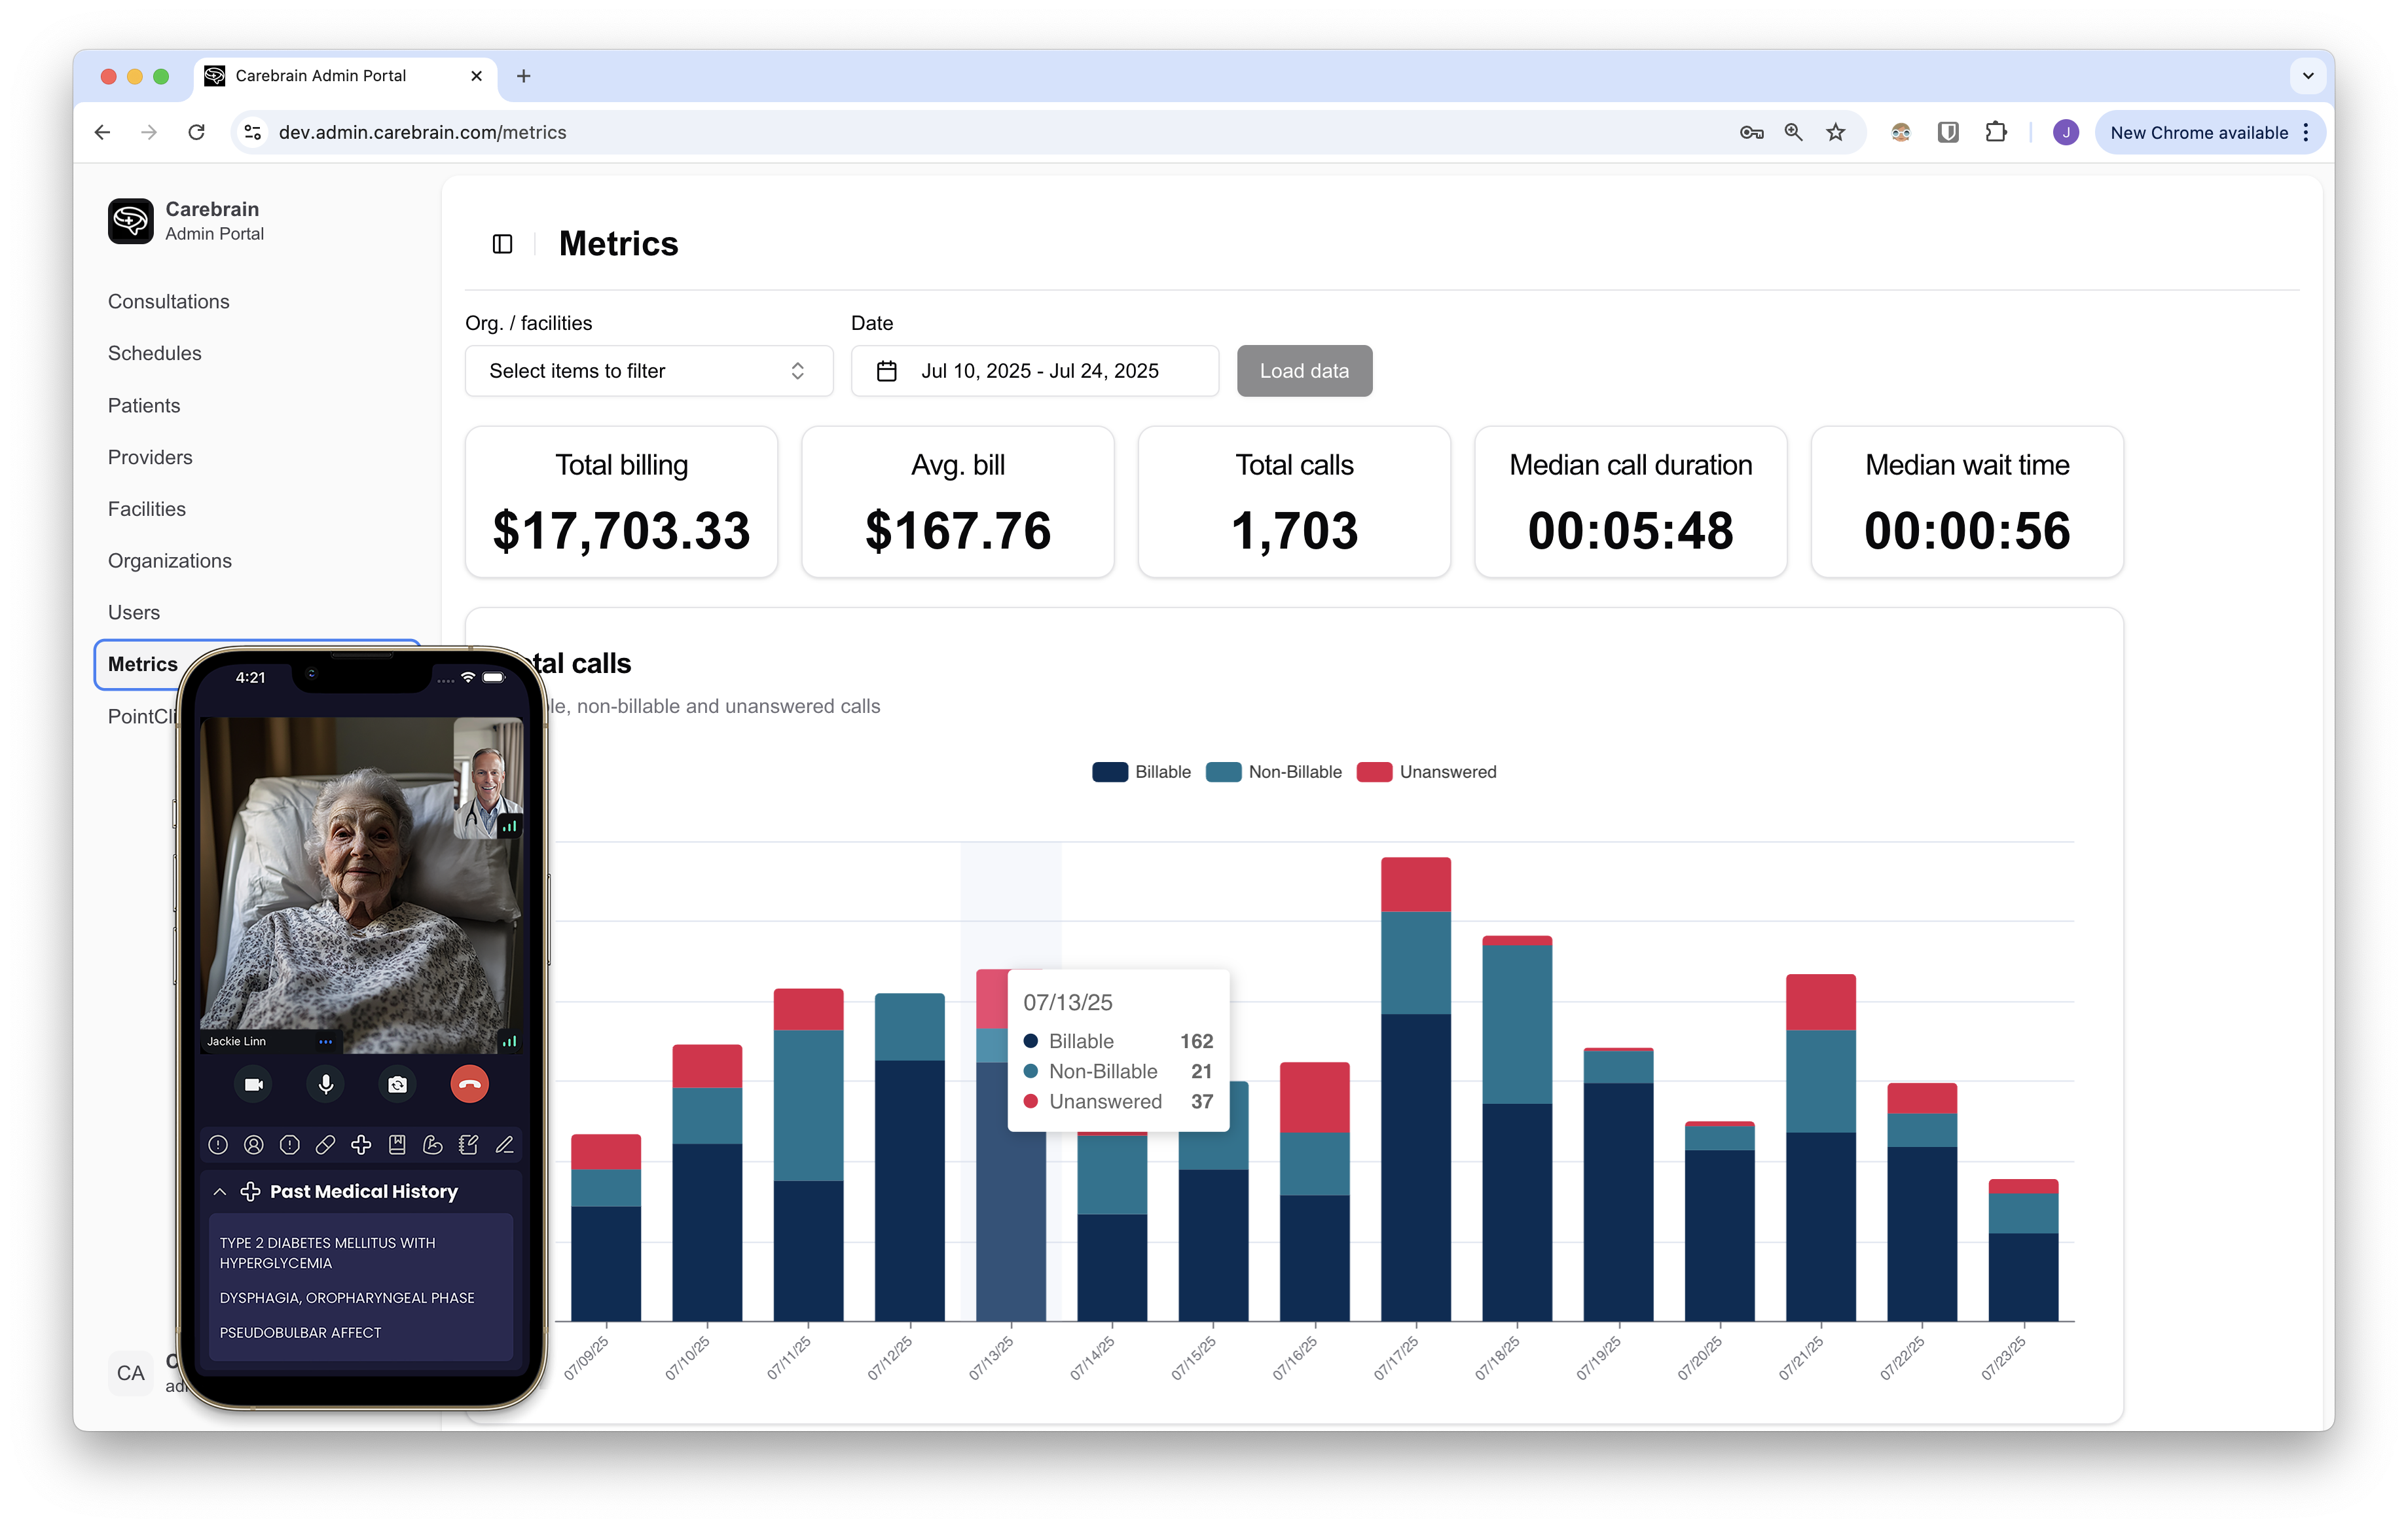Image resolution: width=2408 pixels, height=1528 pixels.
Task: Toggle the sidebar panel icon beside Metrics
Action: tap(502, 244)
